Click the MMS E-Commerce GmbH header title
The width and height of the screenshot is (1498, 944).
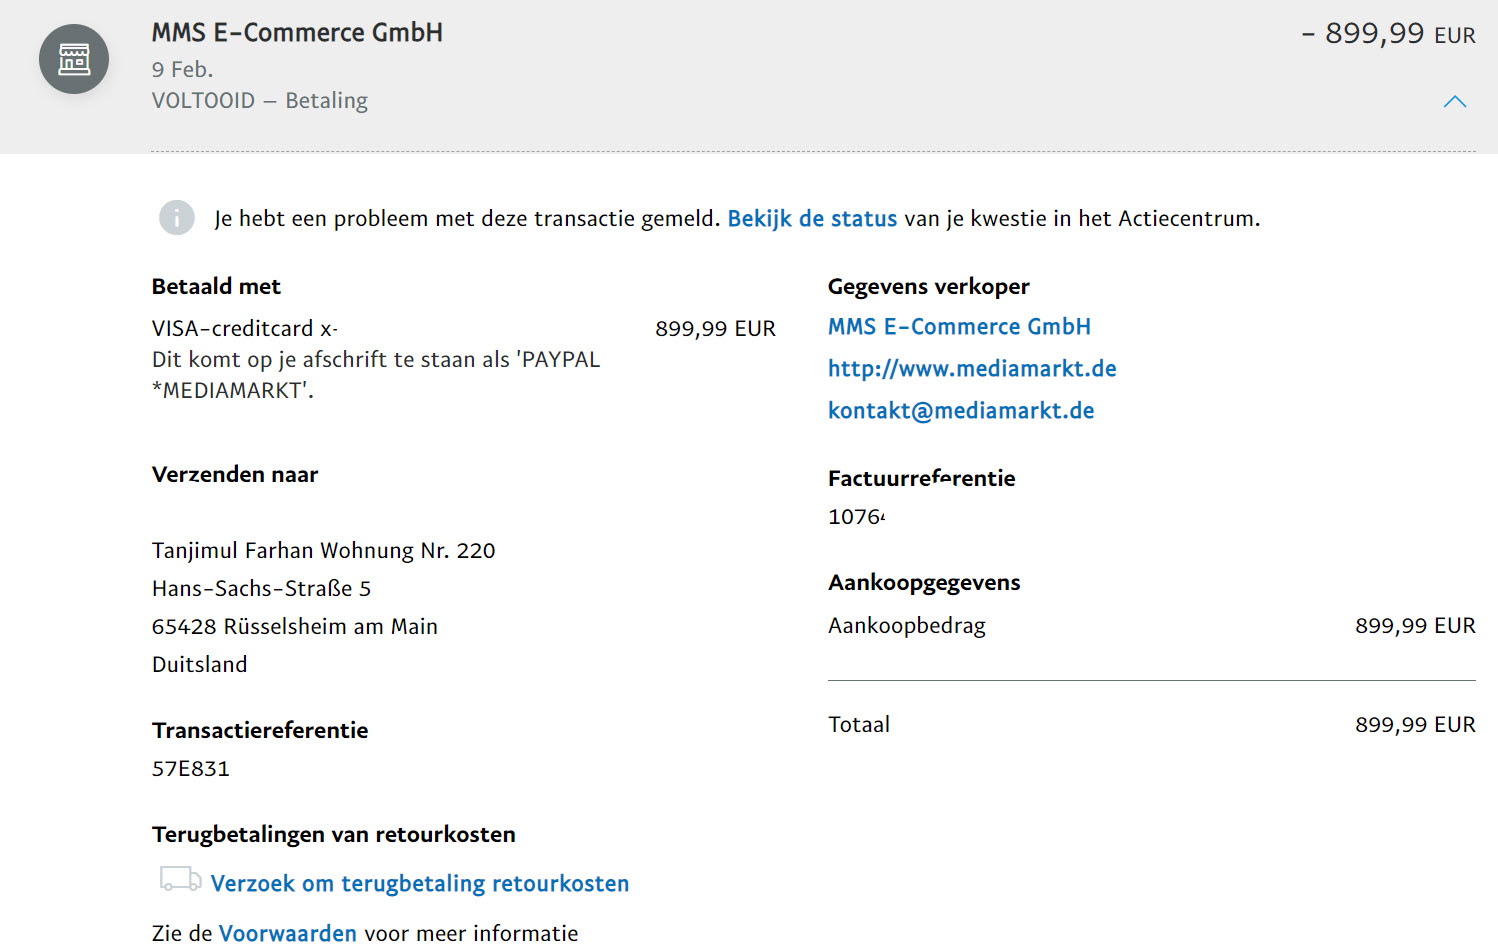click(x=297, y=33)
